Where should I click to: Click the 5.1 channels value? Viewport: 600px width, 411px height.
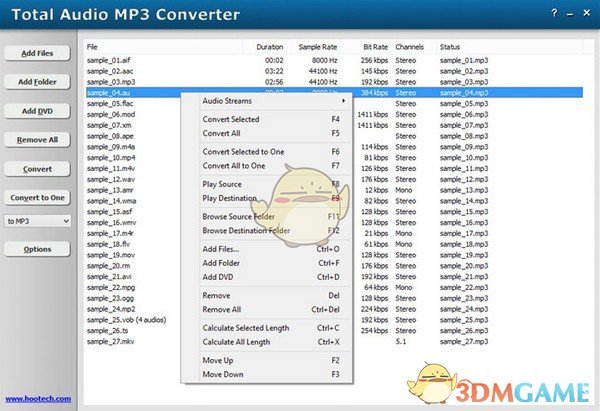[401, 341]
